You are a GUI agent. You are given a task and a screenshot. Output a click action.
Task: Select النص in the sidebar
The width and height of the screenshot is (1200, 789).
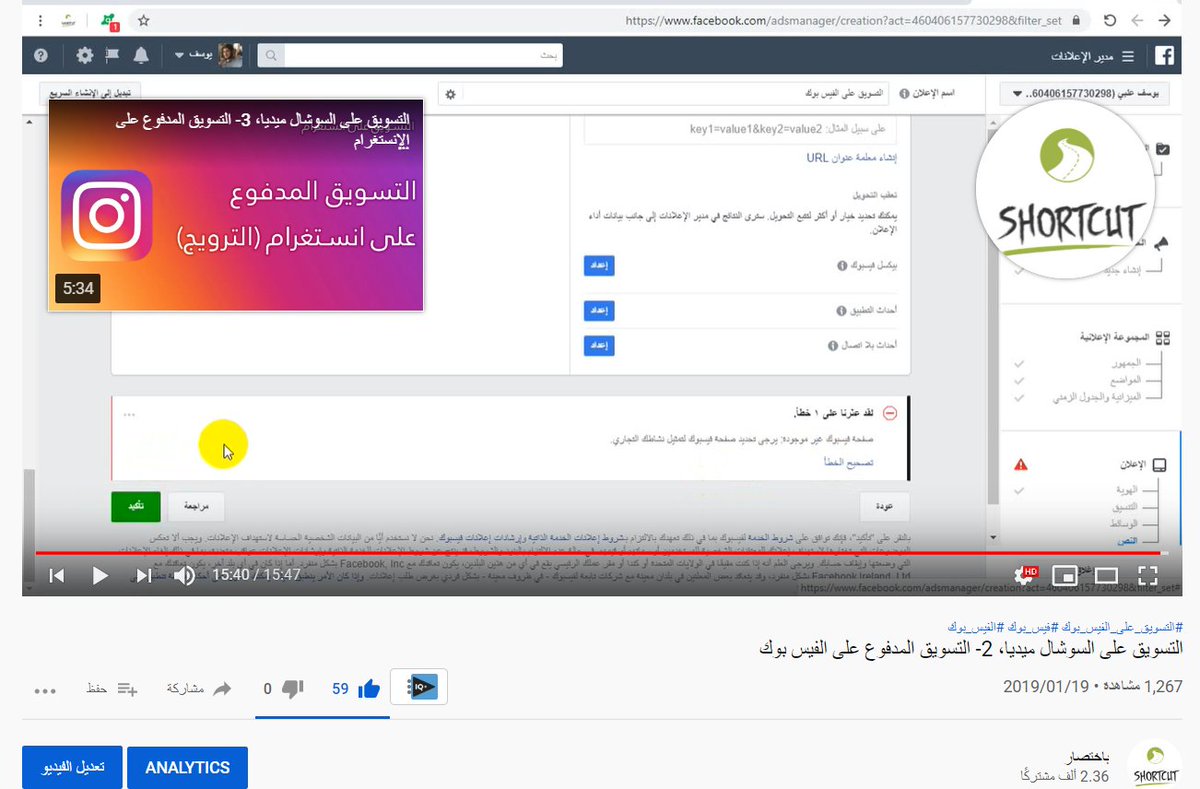coord(1130,541)
